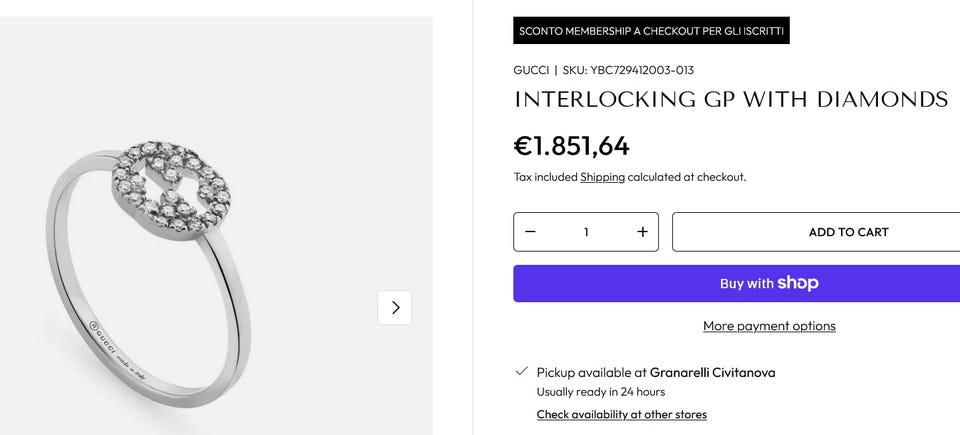Decrease quantity with the minus button
Screen dimensions: 960x435
click(530, 232)
